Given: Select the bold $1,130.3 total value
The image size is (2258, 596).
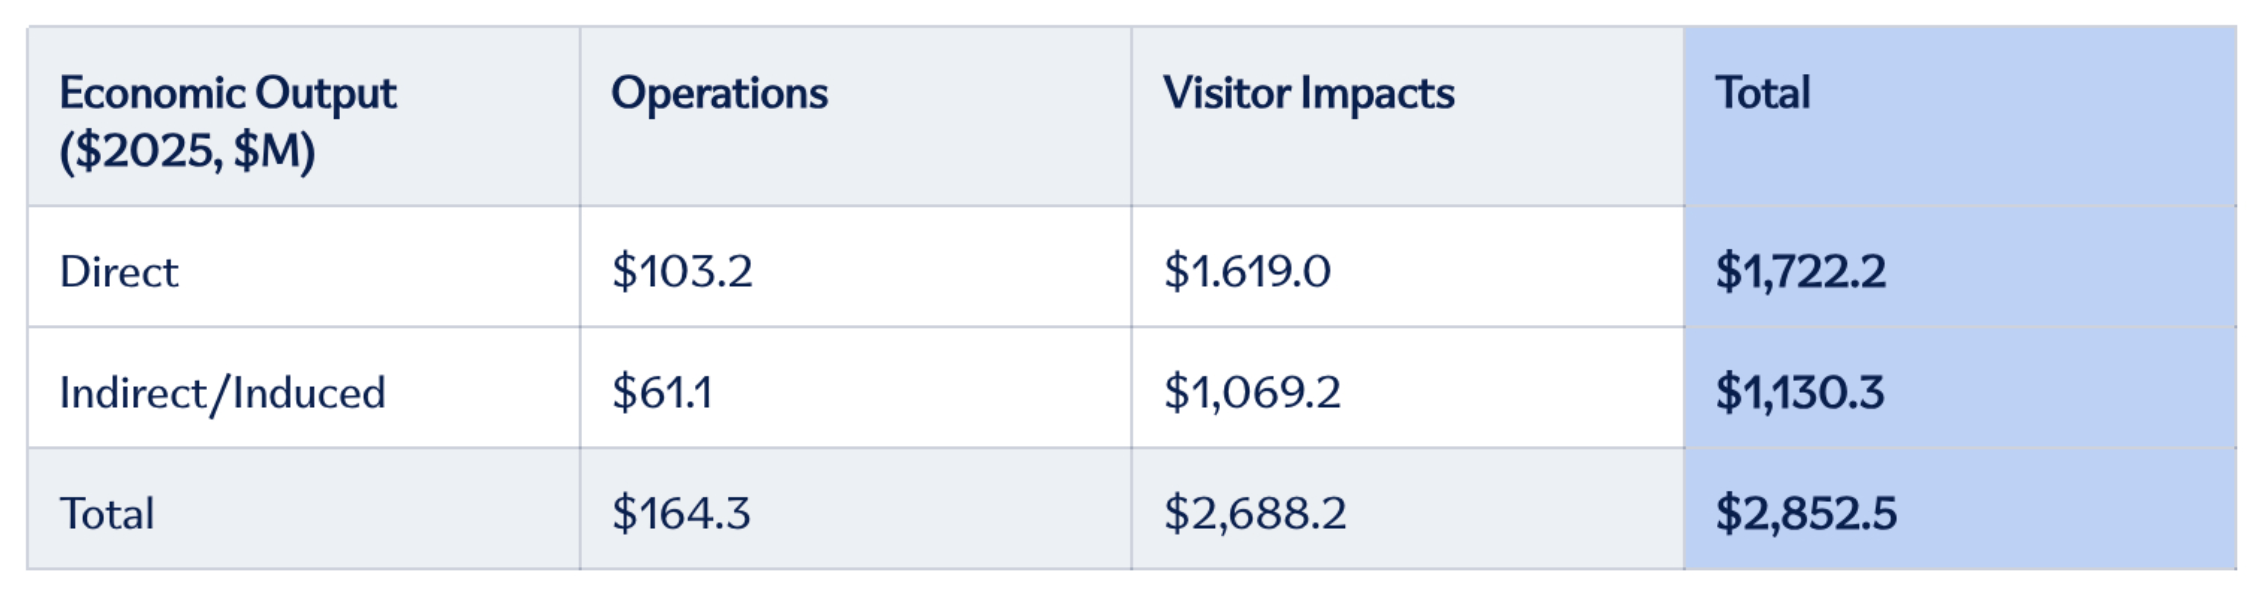Looking at the screenshot, I should coord(1799,392).
